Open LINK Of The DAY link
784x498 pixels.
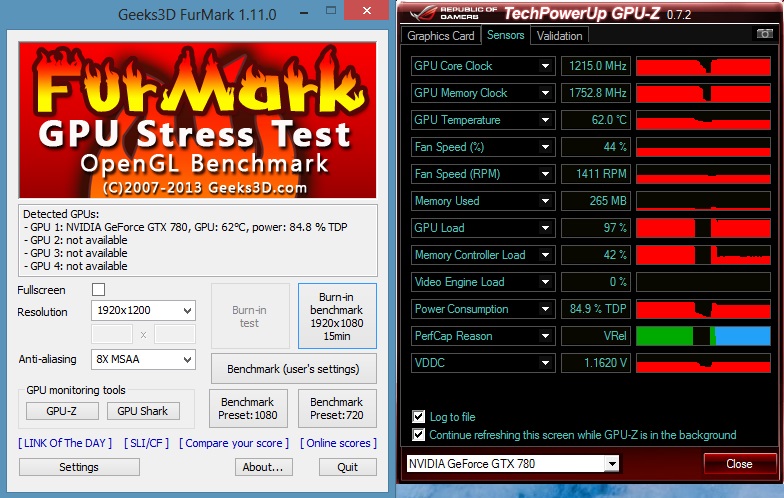pos(65,443)
